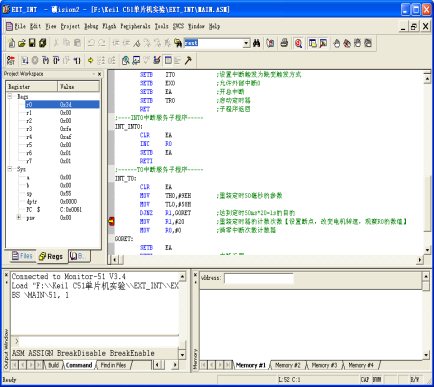The height and width of the screenshot is (387, 434).
Task: Click the Step Into icon
Action: coord(46,60)
